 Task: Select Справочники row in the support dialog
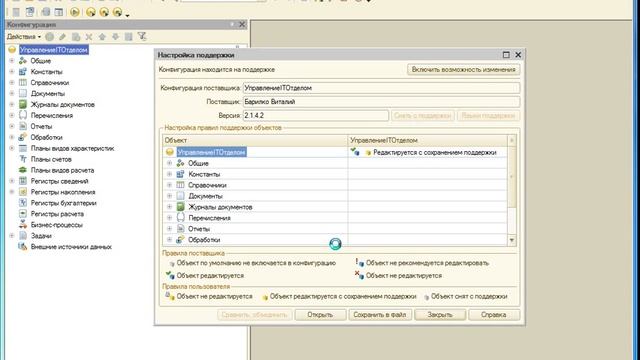[x=207, y=185]
